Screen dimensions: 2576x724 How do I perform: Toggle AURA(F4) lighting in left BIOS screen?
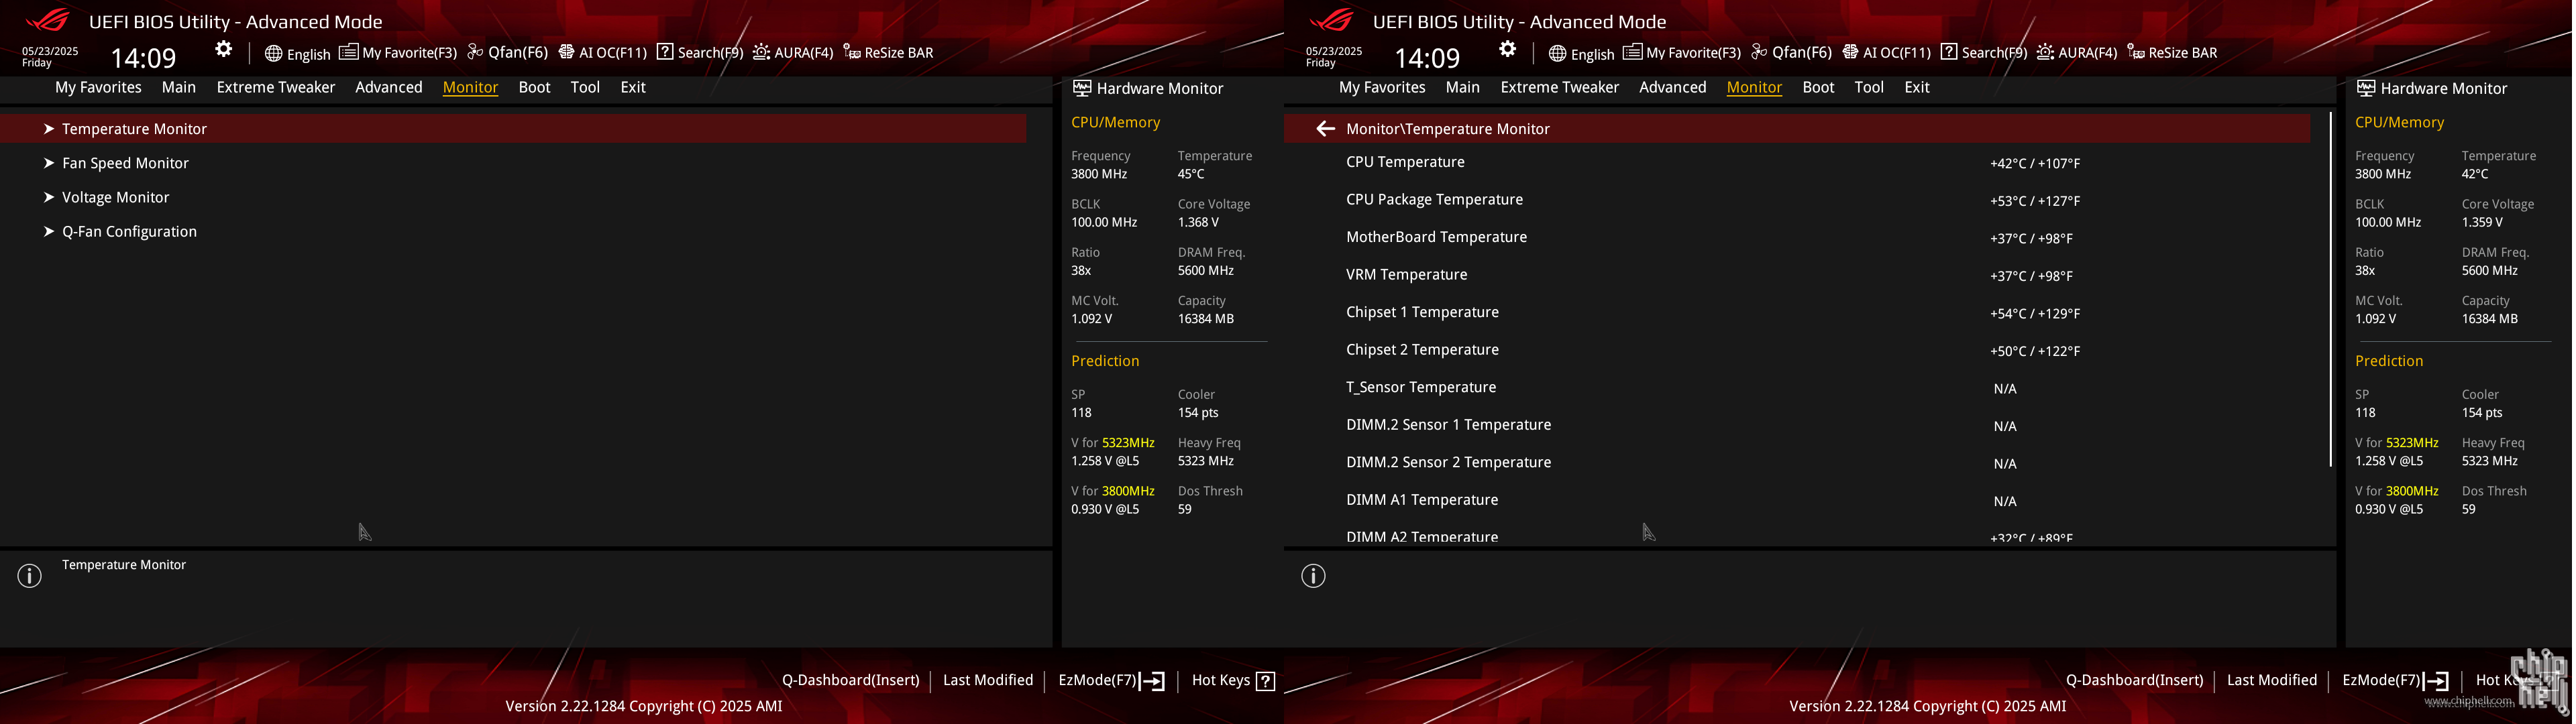tap(793, 53)
